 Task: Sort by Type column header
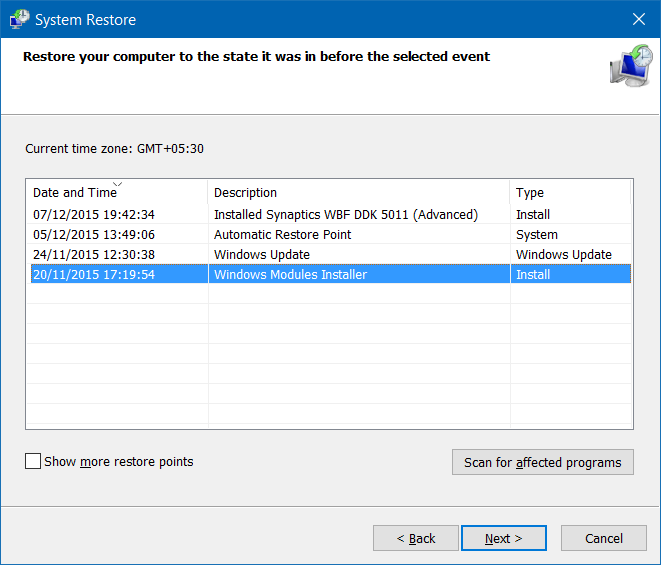click(570, 192)
